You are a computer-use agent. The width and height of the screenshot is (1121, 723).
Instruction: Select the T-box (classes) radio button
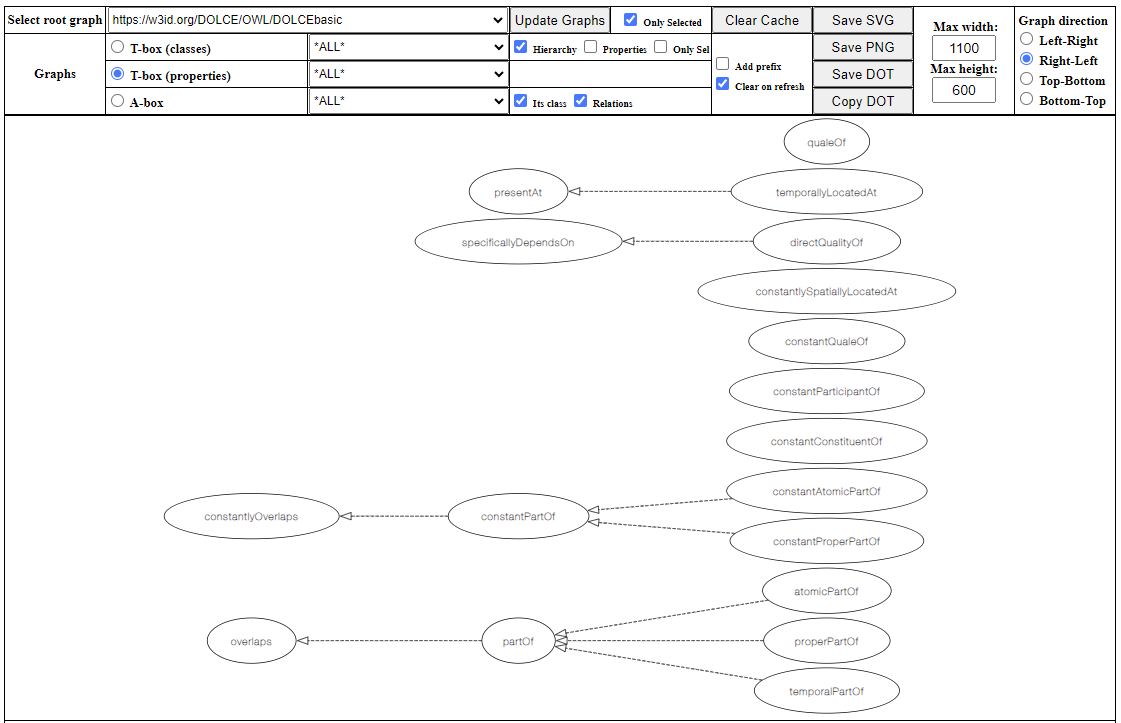coord(118,47)
